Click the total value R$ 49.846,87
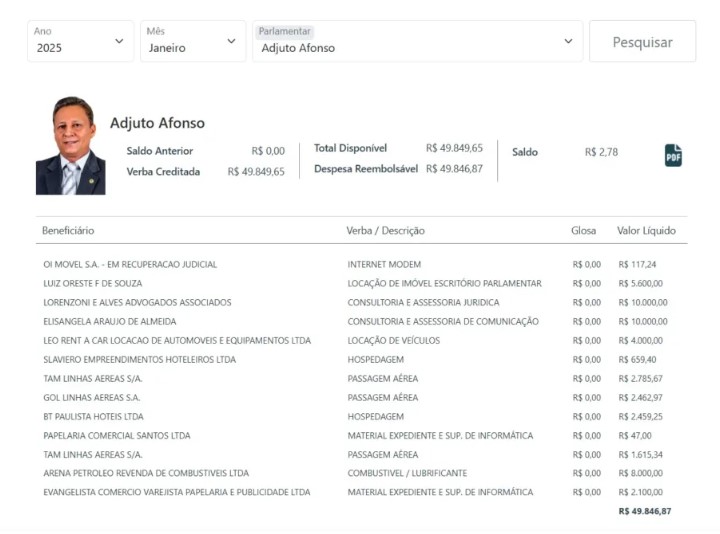Image resolution: width=720 pixels, height=534 pixels. [x=645, y=511]
